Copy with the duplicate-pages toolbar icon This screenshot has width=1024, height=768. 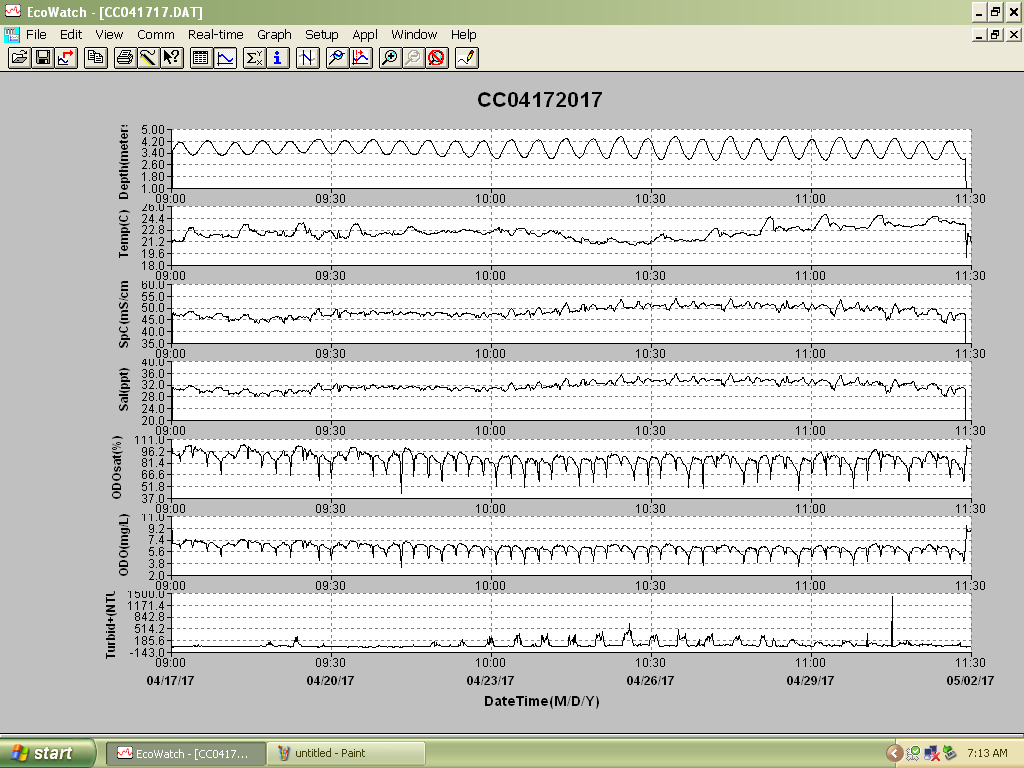96,58
